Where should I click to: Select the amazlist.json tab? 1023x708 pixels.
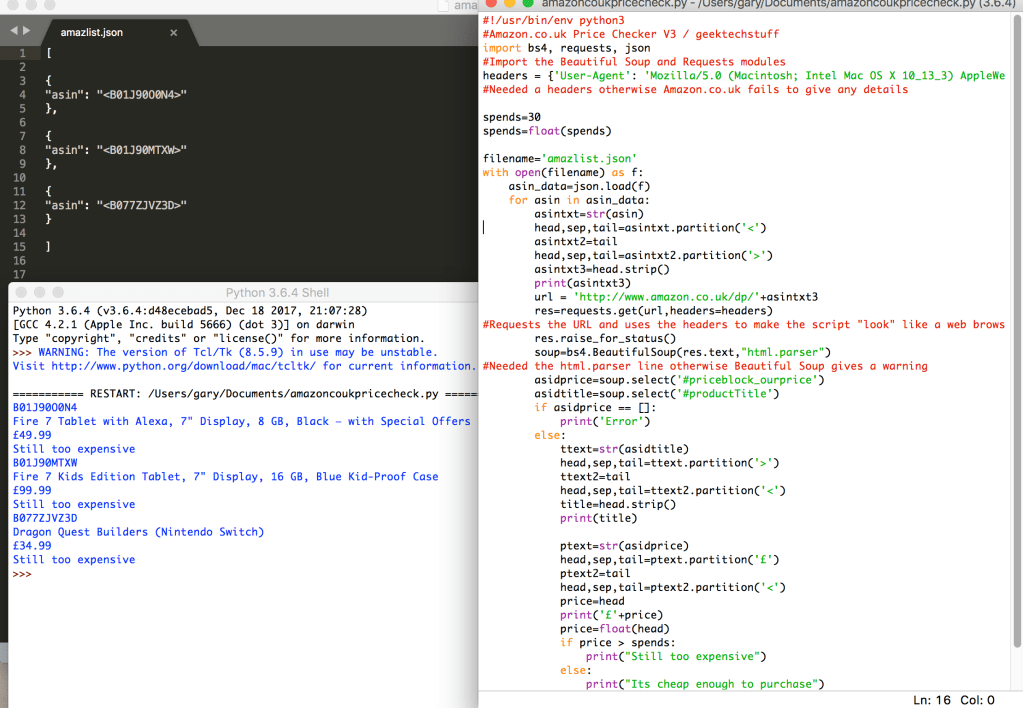click(92, 33)
